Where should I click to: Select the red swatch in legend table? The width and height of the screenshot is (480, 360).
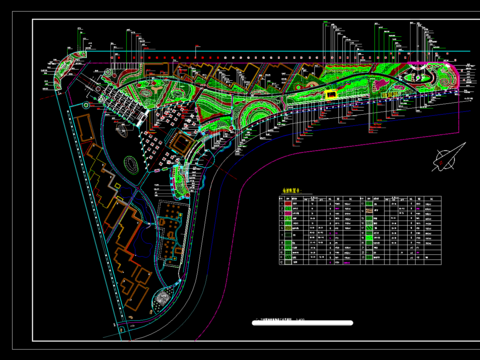pos(288,203)
